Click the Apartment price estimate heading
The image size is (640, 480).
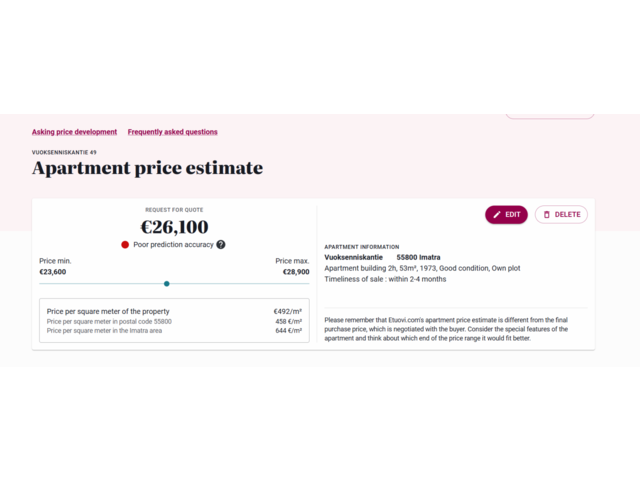147,168
